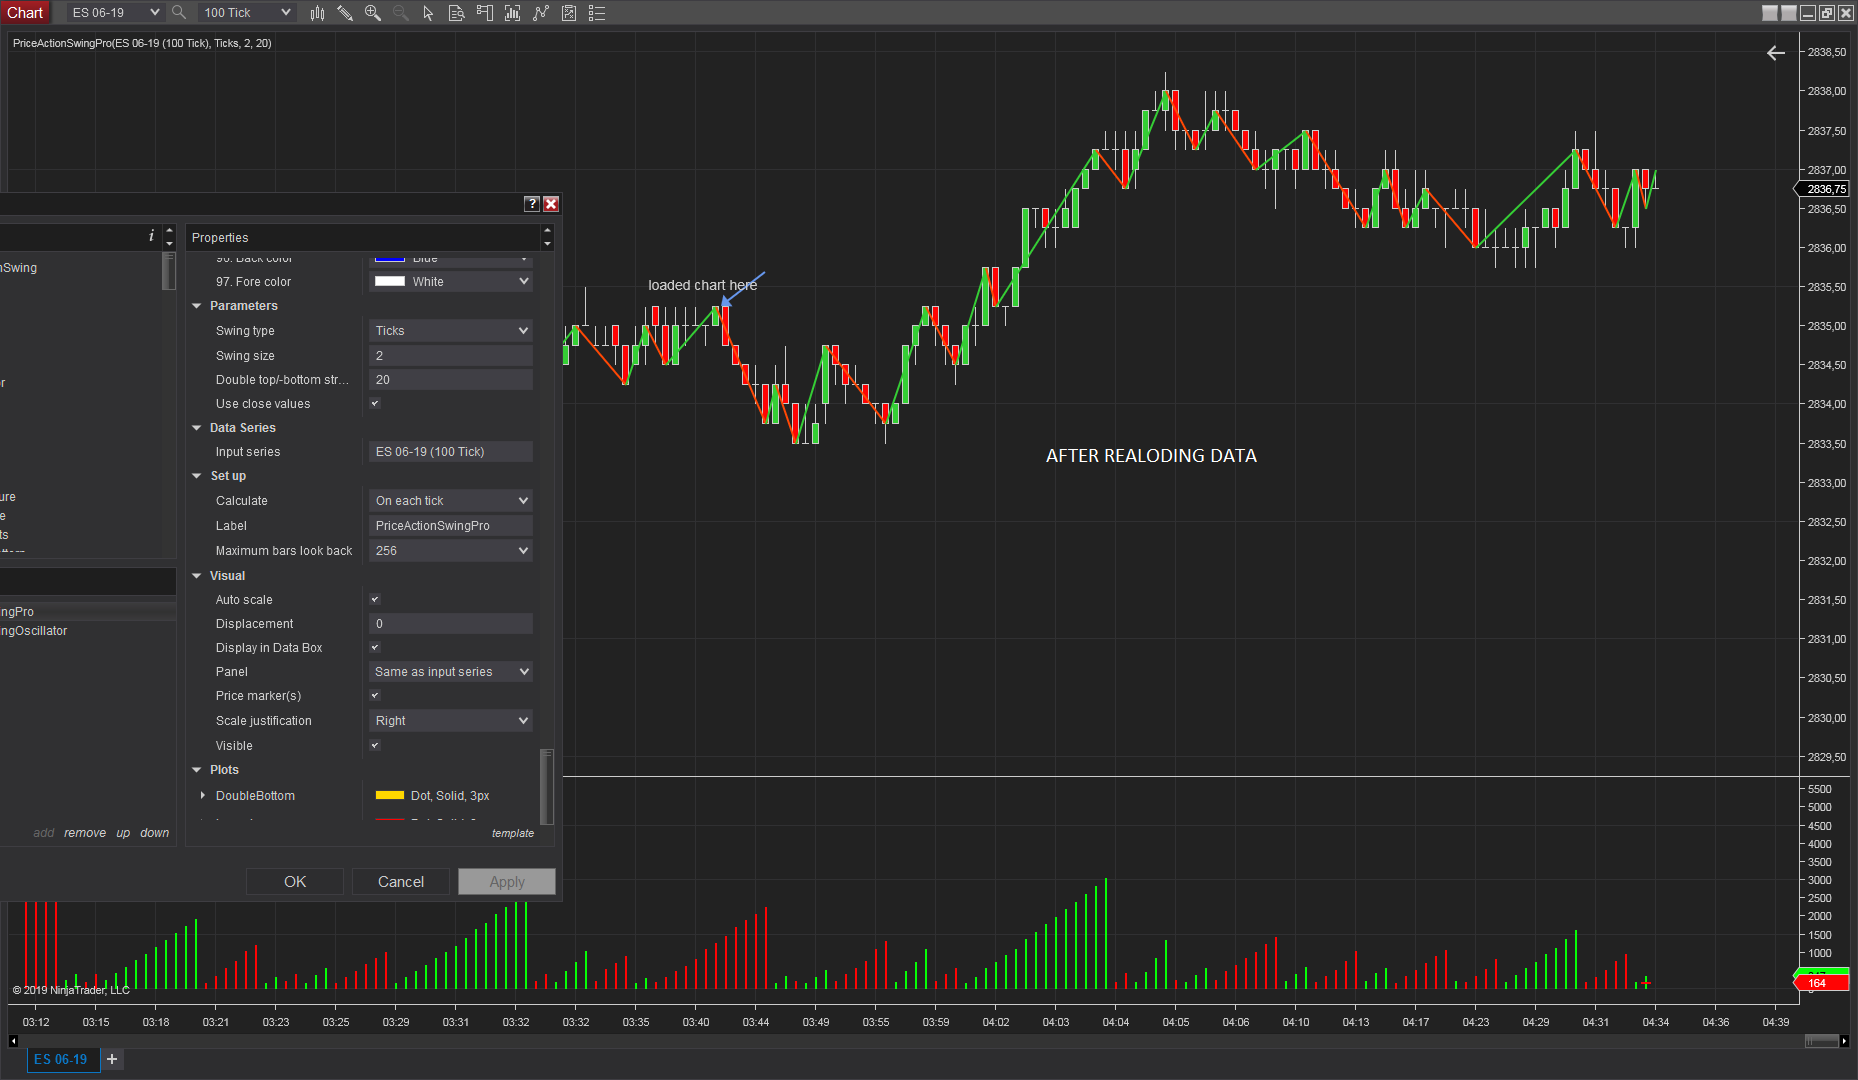Click Cancel in the Indicators dialog
Screen dimensions: 1858x1080
tap(401, 882)
